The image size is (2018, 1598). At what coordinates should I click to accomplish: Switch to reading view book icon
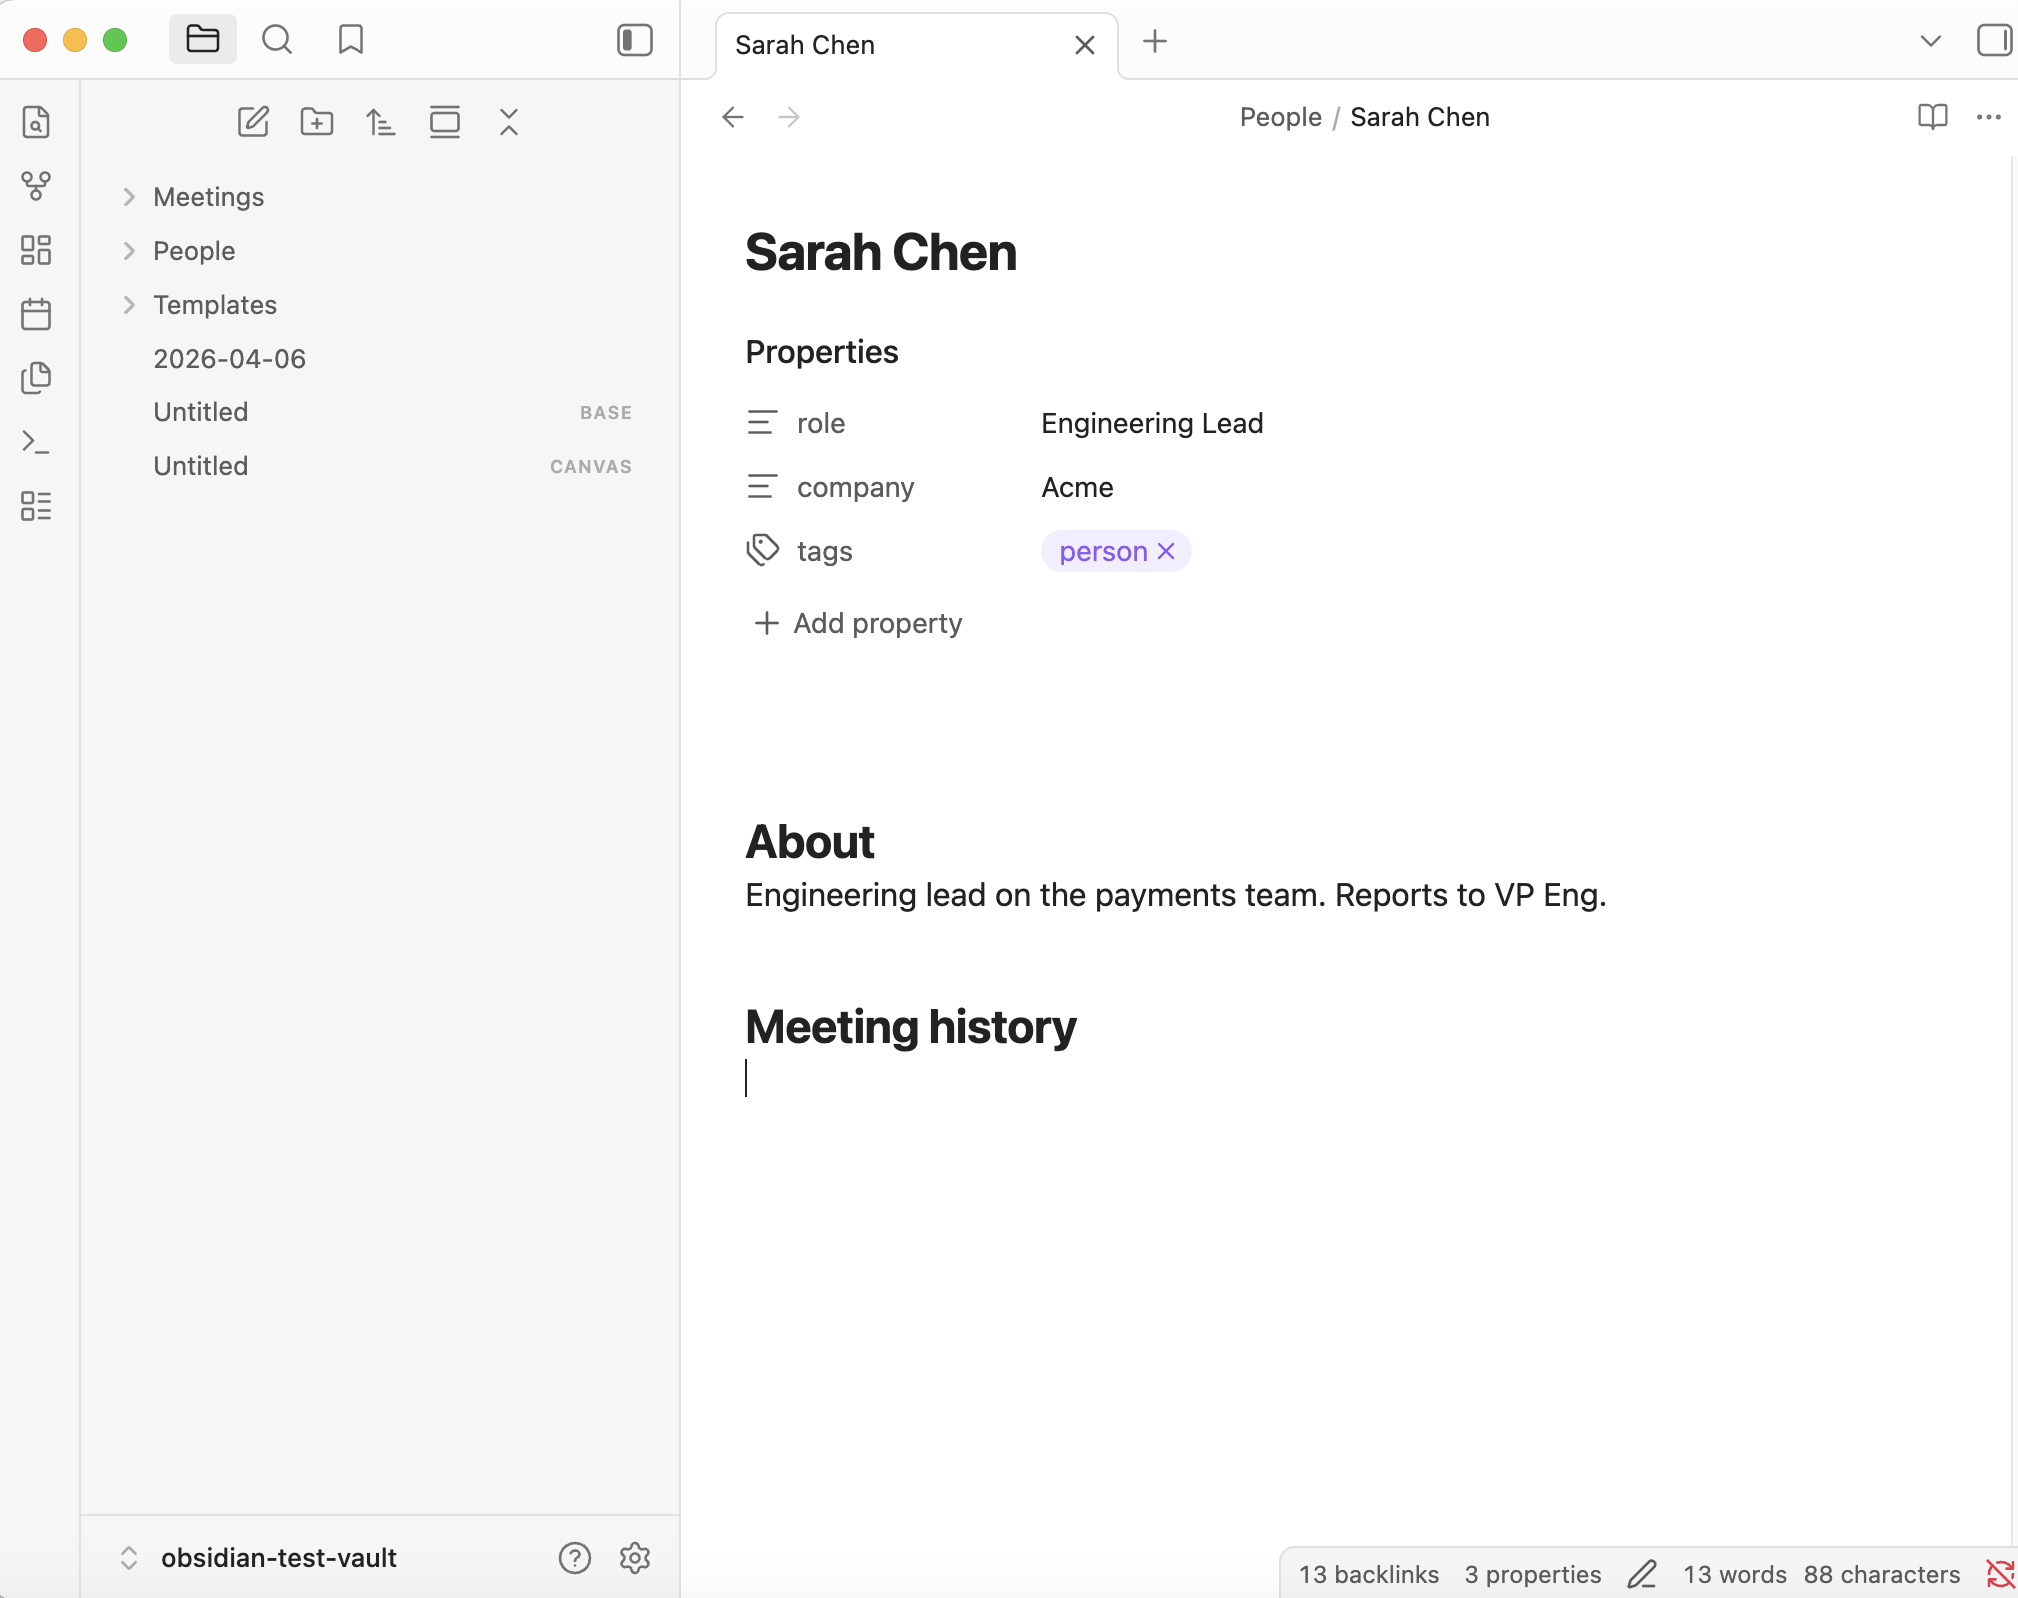click(1932, 117)
